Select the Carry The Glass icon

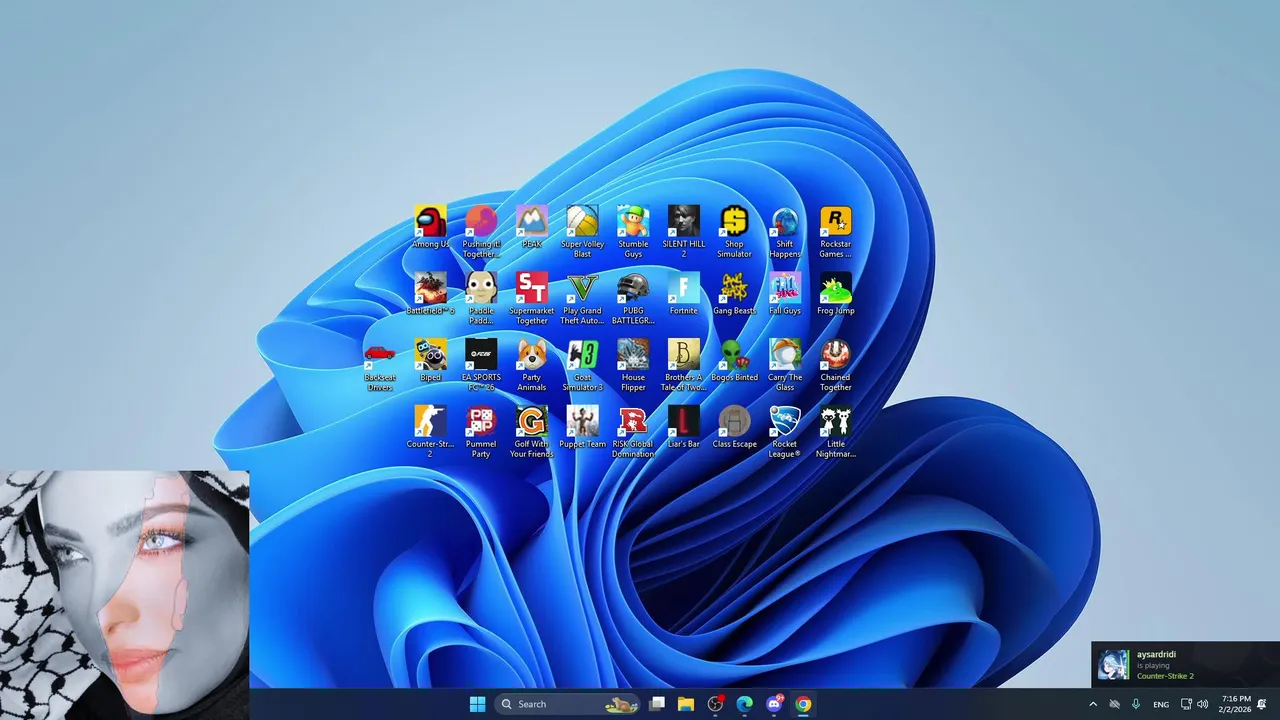(785, 365)
